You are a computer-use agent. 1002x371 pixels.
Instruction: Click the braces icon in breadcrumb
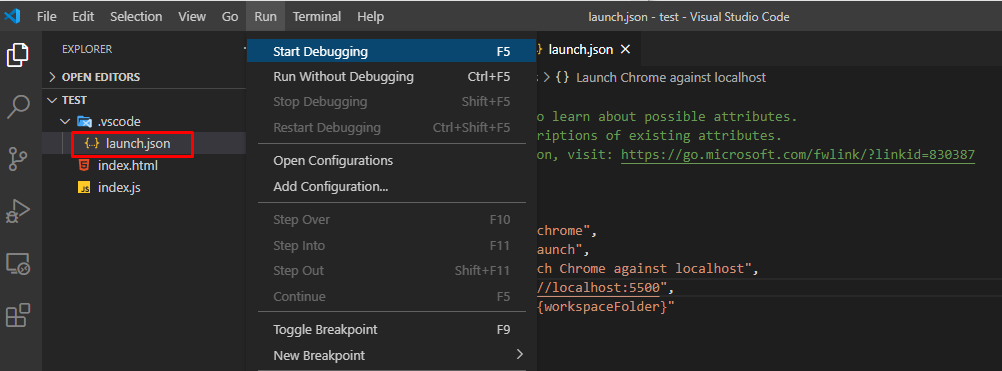pyautogui.click(x=562, y=78)
